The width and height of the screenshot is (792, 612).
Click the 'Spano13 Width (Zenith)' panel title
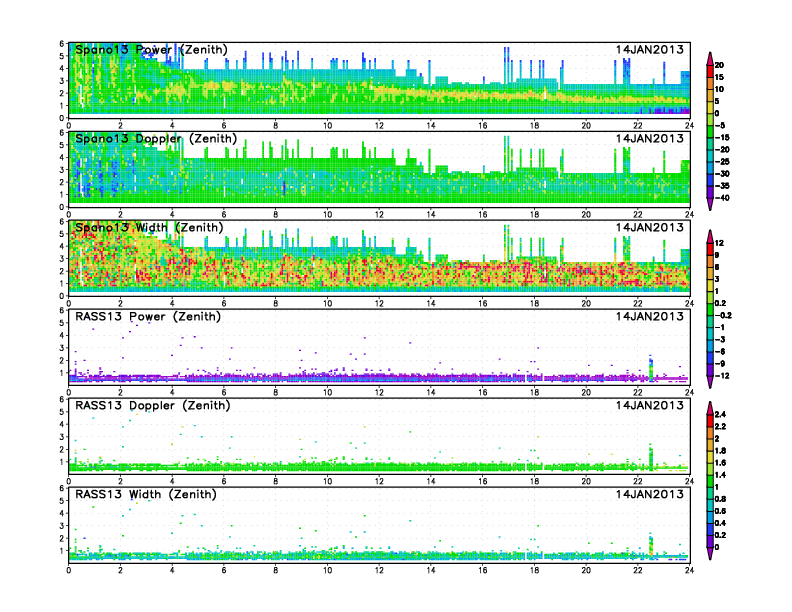[x=149, y=228]
